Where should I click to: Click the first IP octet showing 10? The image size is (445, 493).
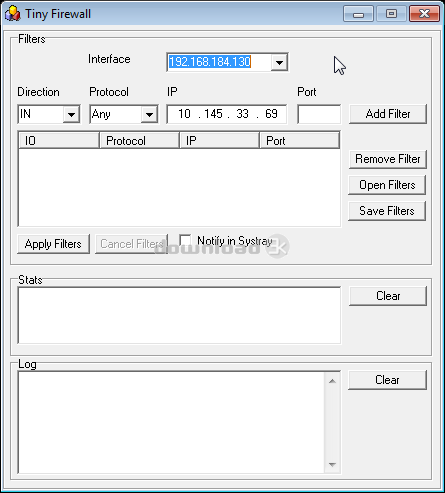tap(184, 114)
